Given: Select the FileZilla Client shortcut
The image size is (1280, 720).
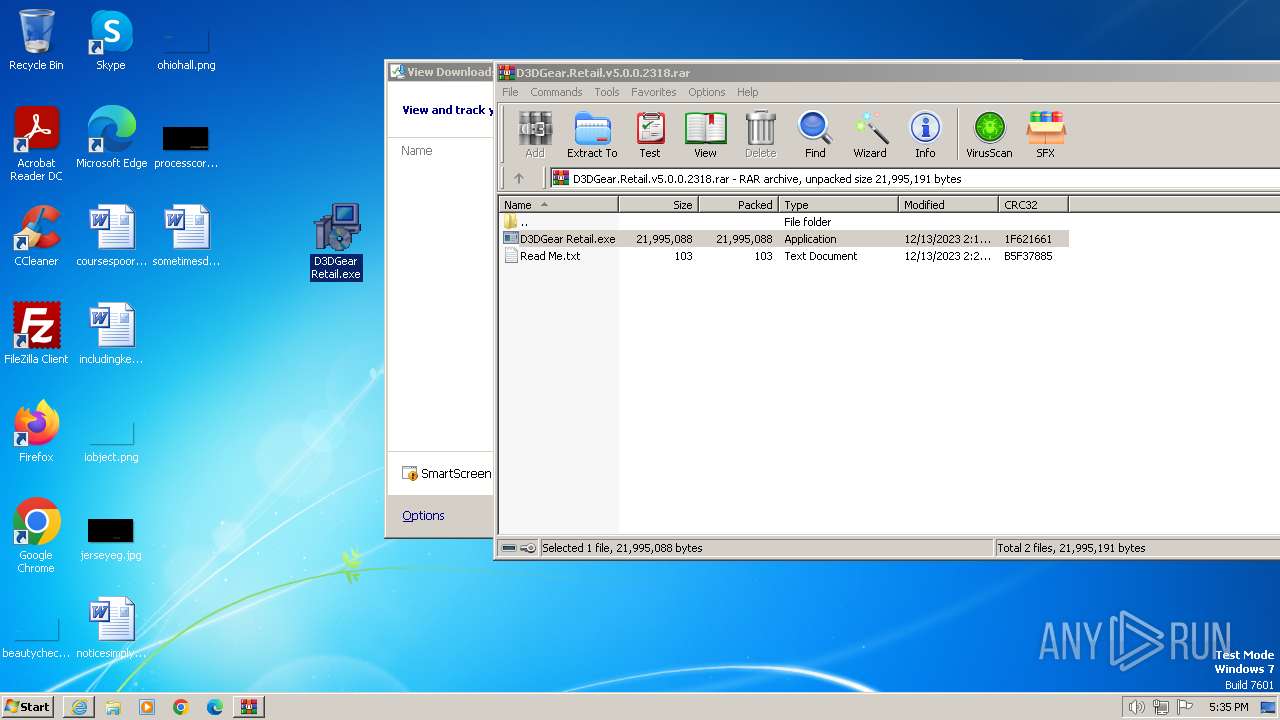Looking at the screenshot, I should tap(36, 334).
